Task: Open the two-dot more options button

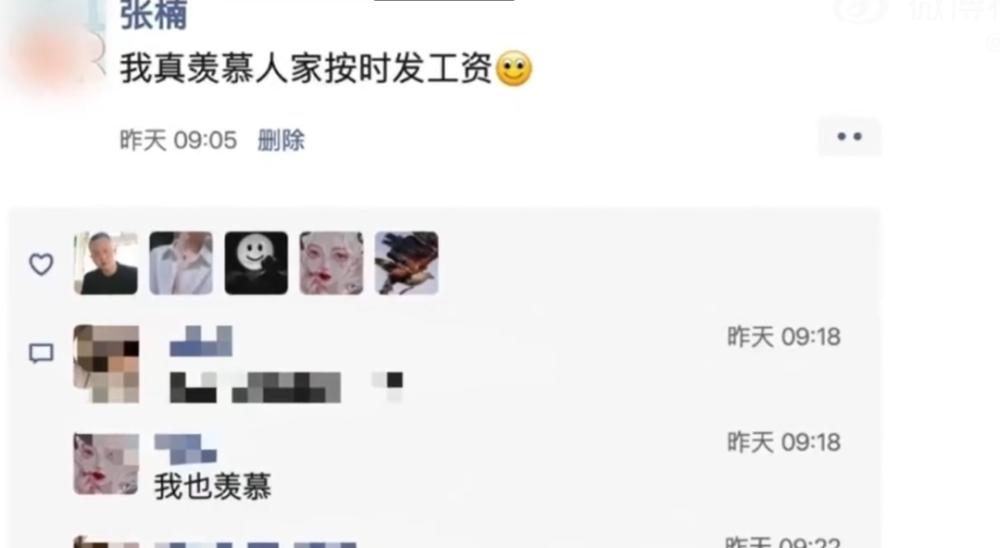Action: coord(849,137)
